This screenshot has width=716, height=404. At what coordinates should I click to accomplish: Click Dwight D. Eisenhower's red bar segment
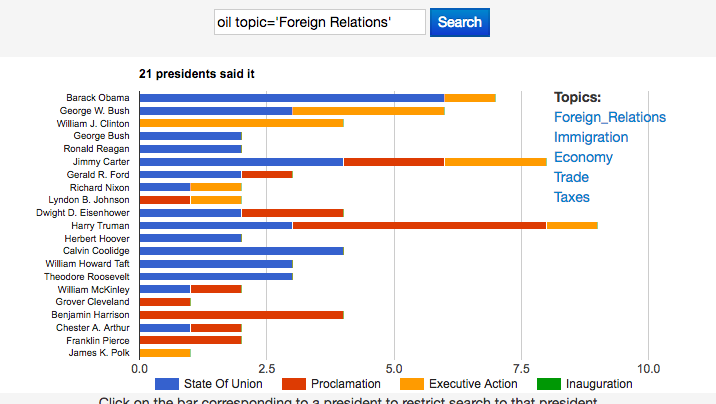pyautogui.click(x=292, y=213)
